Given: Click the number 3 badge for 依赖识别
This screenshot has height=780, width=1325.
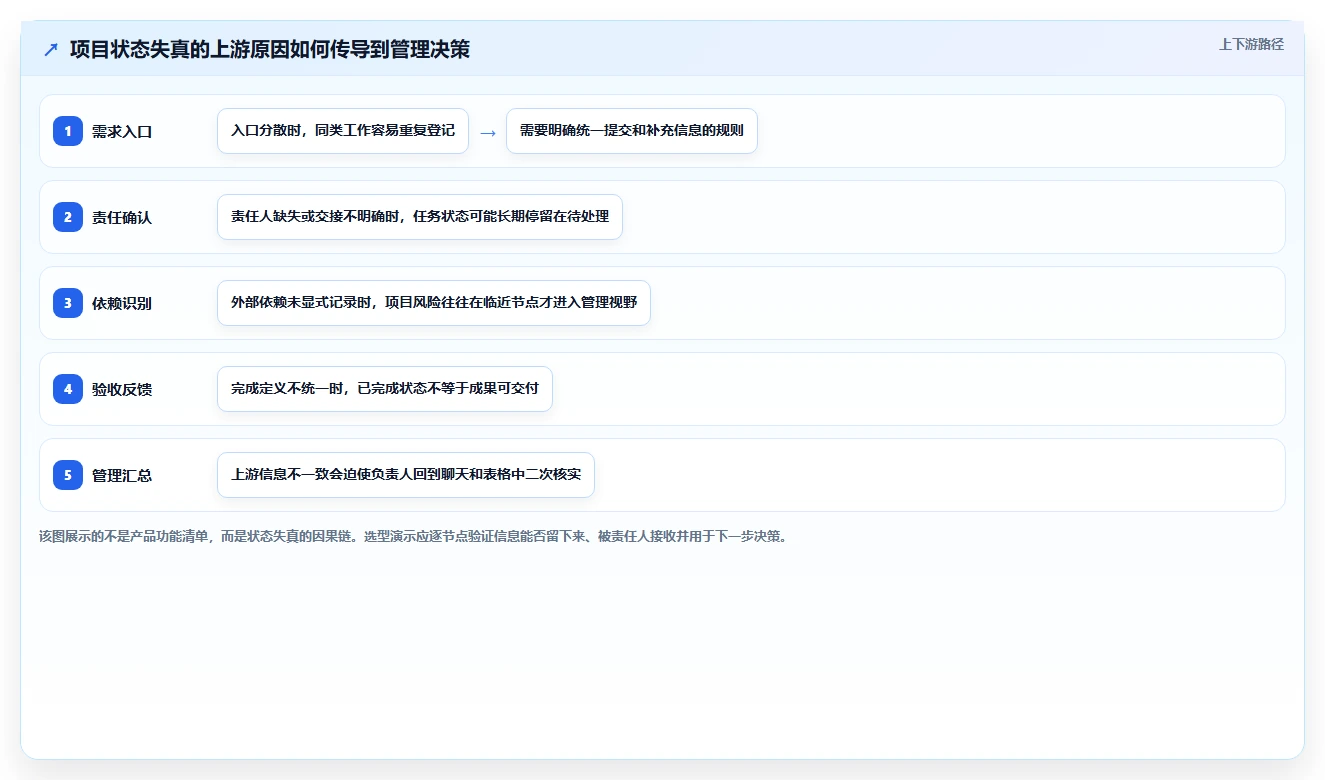Looking at the screenshot, I should (x=68, y=303).
